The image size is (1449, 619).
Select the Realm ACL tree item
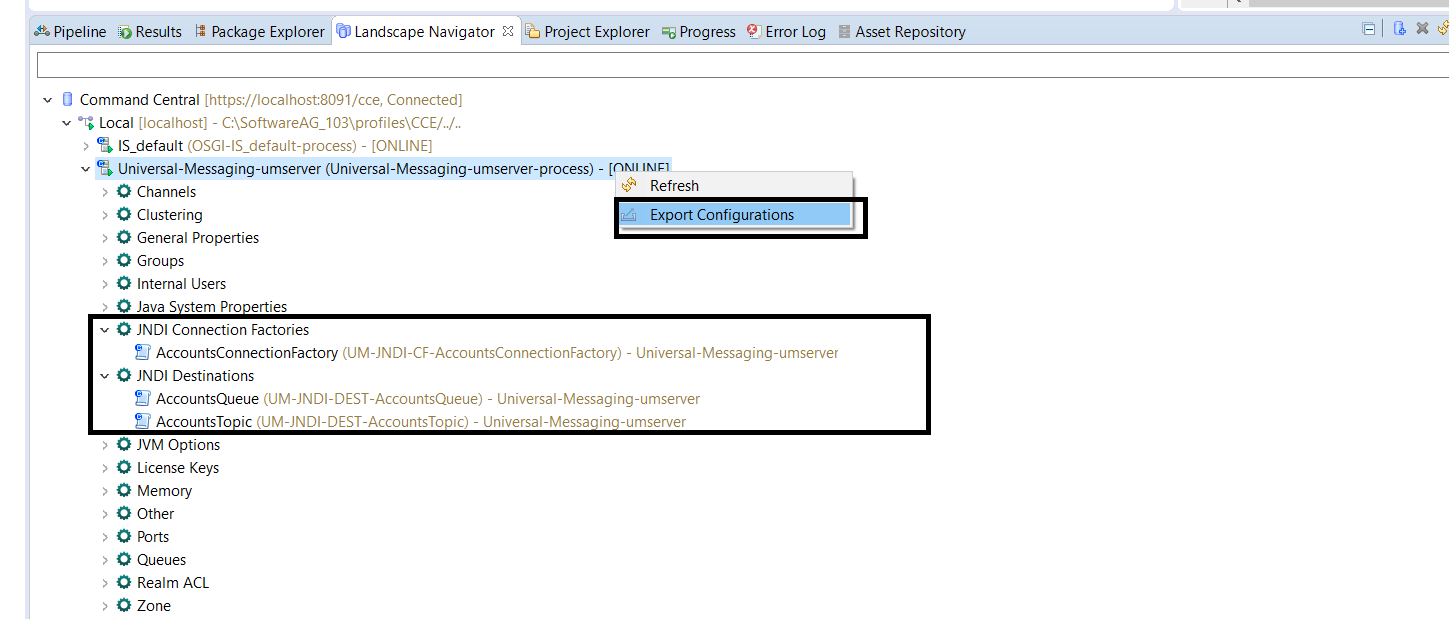click(173, 583)
